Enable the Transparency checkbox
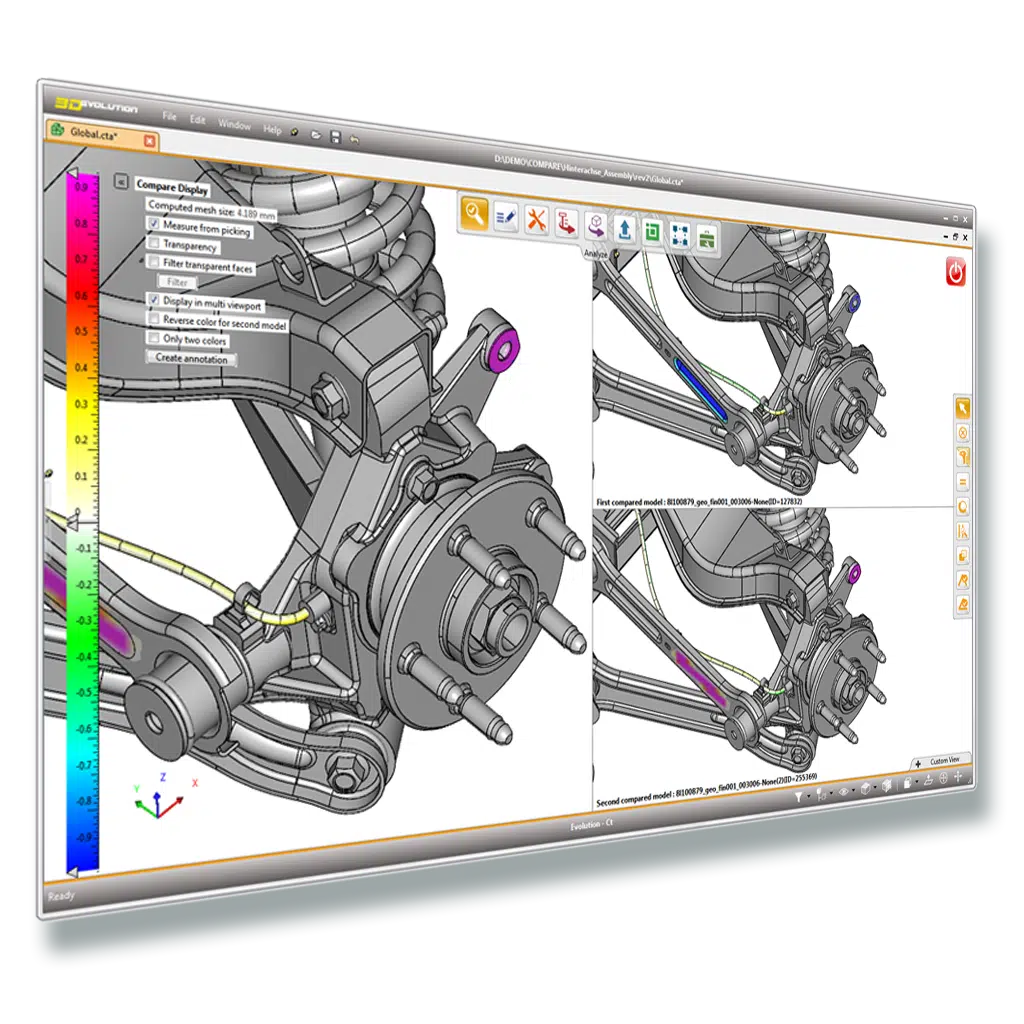1024x1024 pixels. 153,243
